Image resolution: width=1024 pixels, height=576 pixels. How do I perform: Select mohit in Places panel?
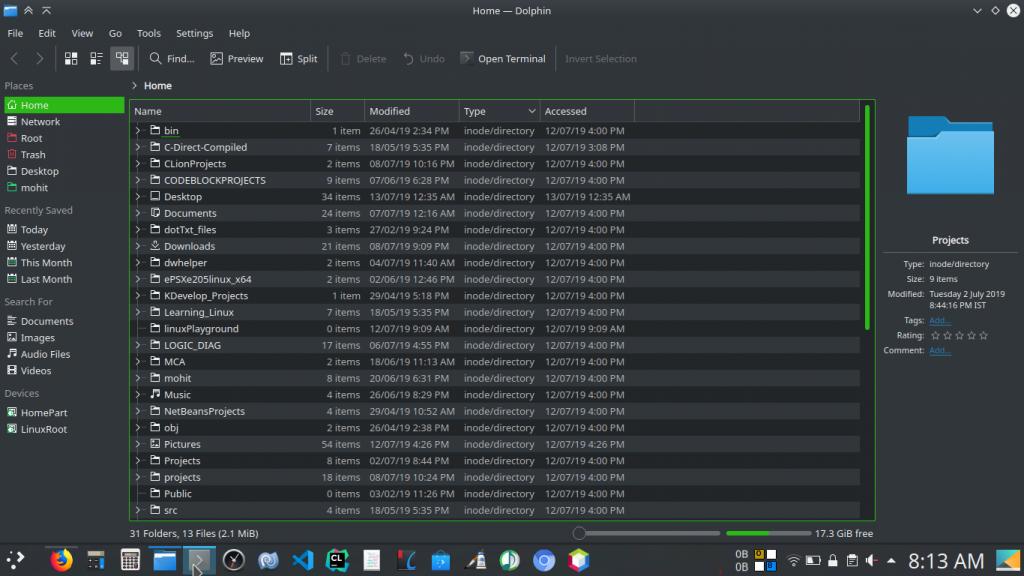[64, 187]
